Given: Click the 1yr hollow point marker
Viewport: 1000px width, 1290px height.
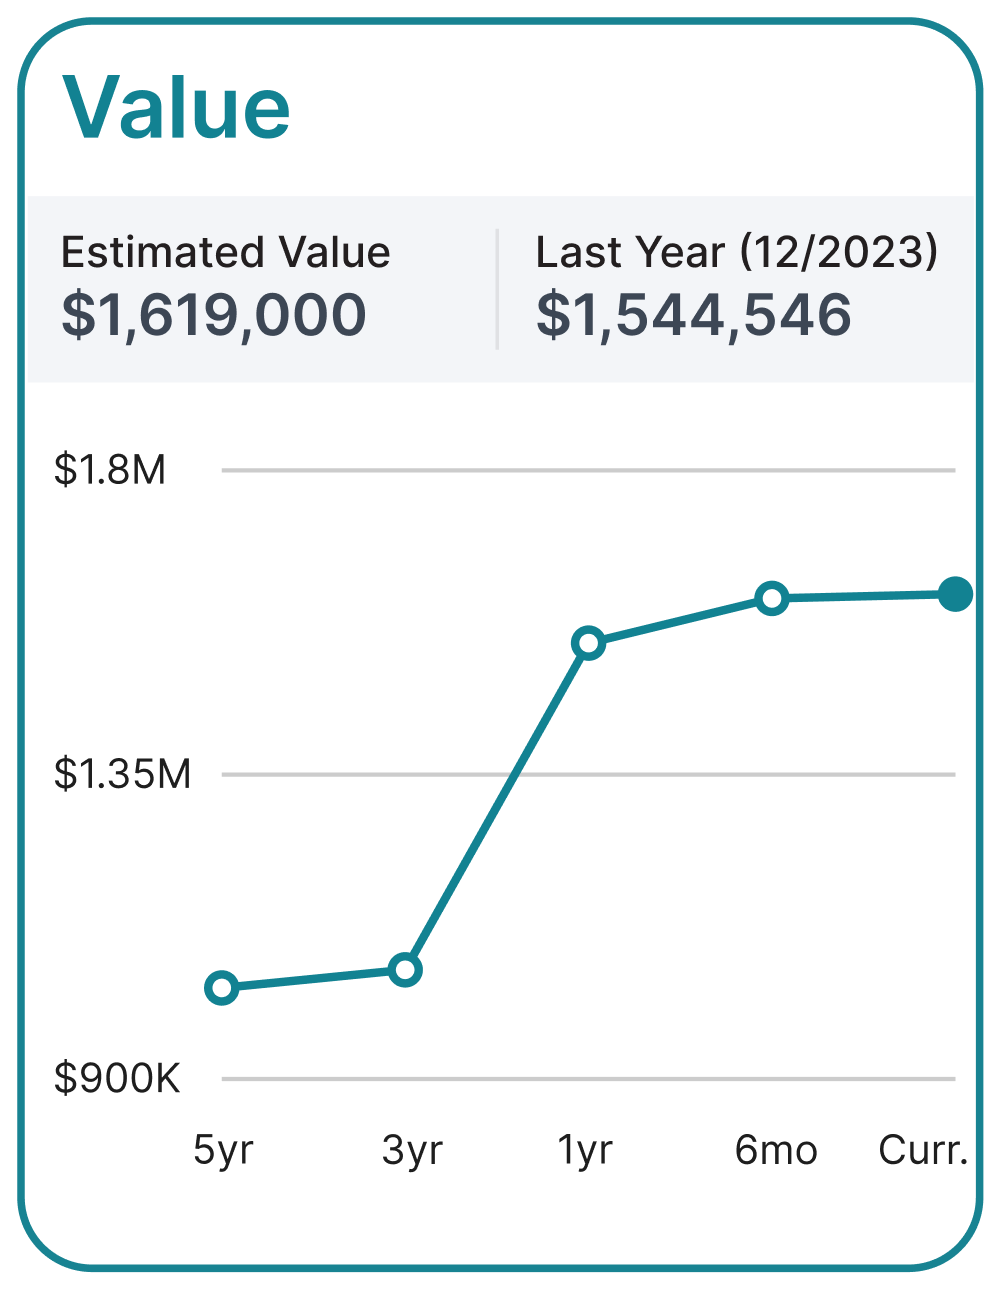Looking at the screenshot, I should [x=589, y=643].
